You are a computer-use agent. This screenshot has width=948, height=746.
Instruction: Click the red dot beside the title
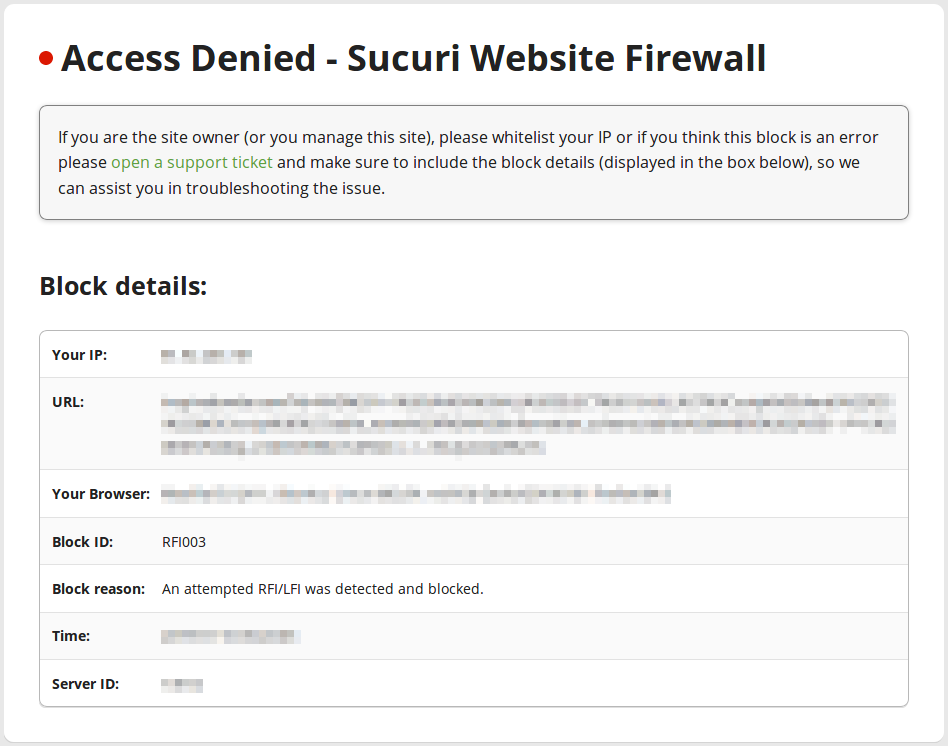point(46,58)
